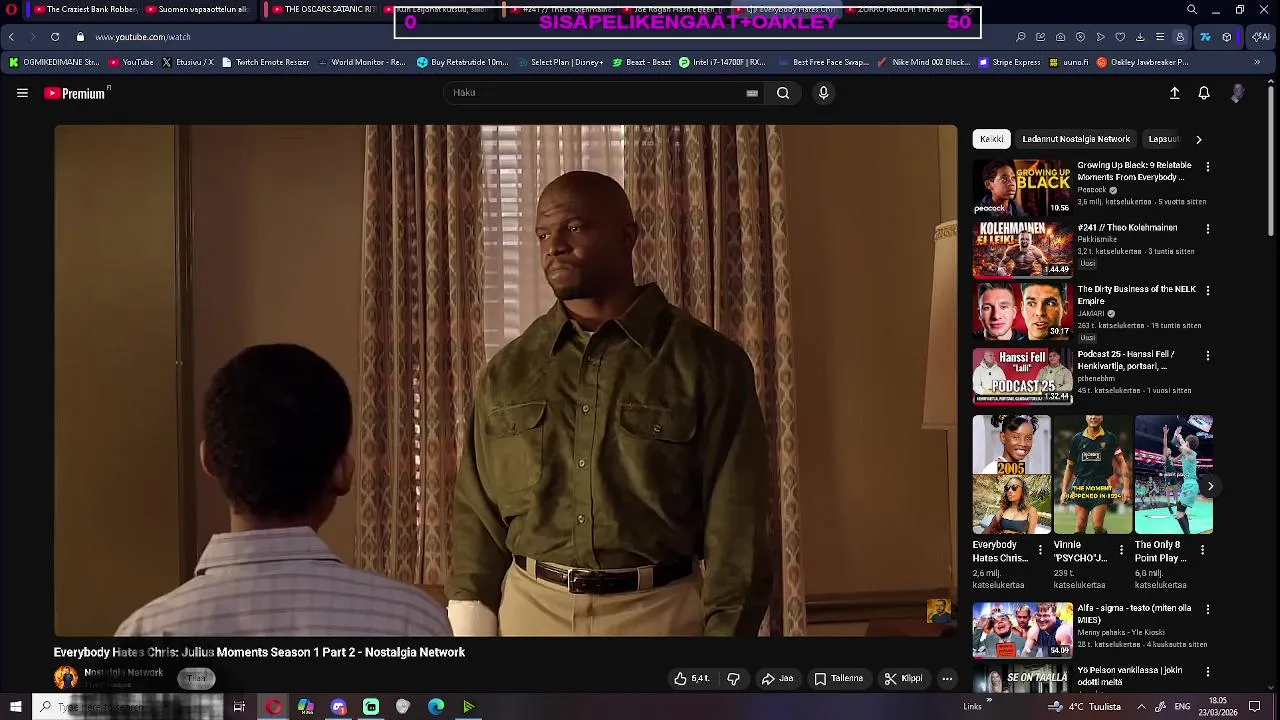Switch to The Craziest Bank Robber tab
This screenshot has width=1280, height=720.
pyautogui.click(x=84, y=10)
